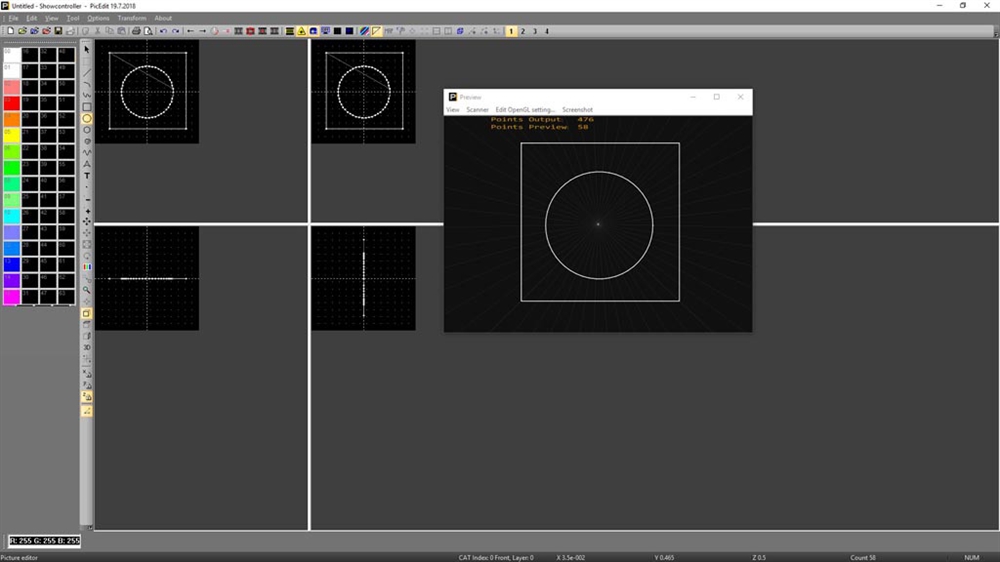This screenshot has height=562, width=1000.
Task: Choose the rectangle drawing tool
Action: point(87,107)
